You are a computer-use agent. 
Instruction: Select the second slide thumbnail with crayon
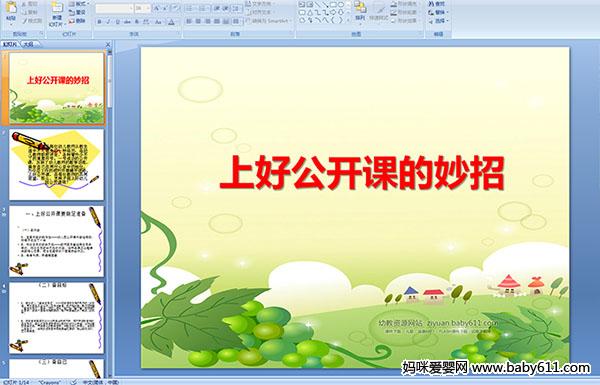(56, 165)
